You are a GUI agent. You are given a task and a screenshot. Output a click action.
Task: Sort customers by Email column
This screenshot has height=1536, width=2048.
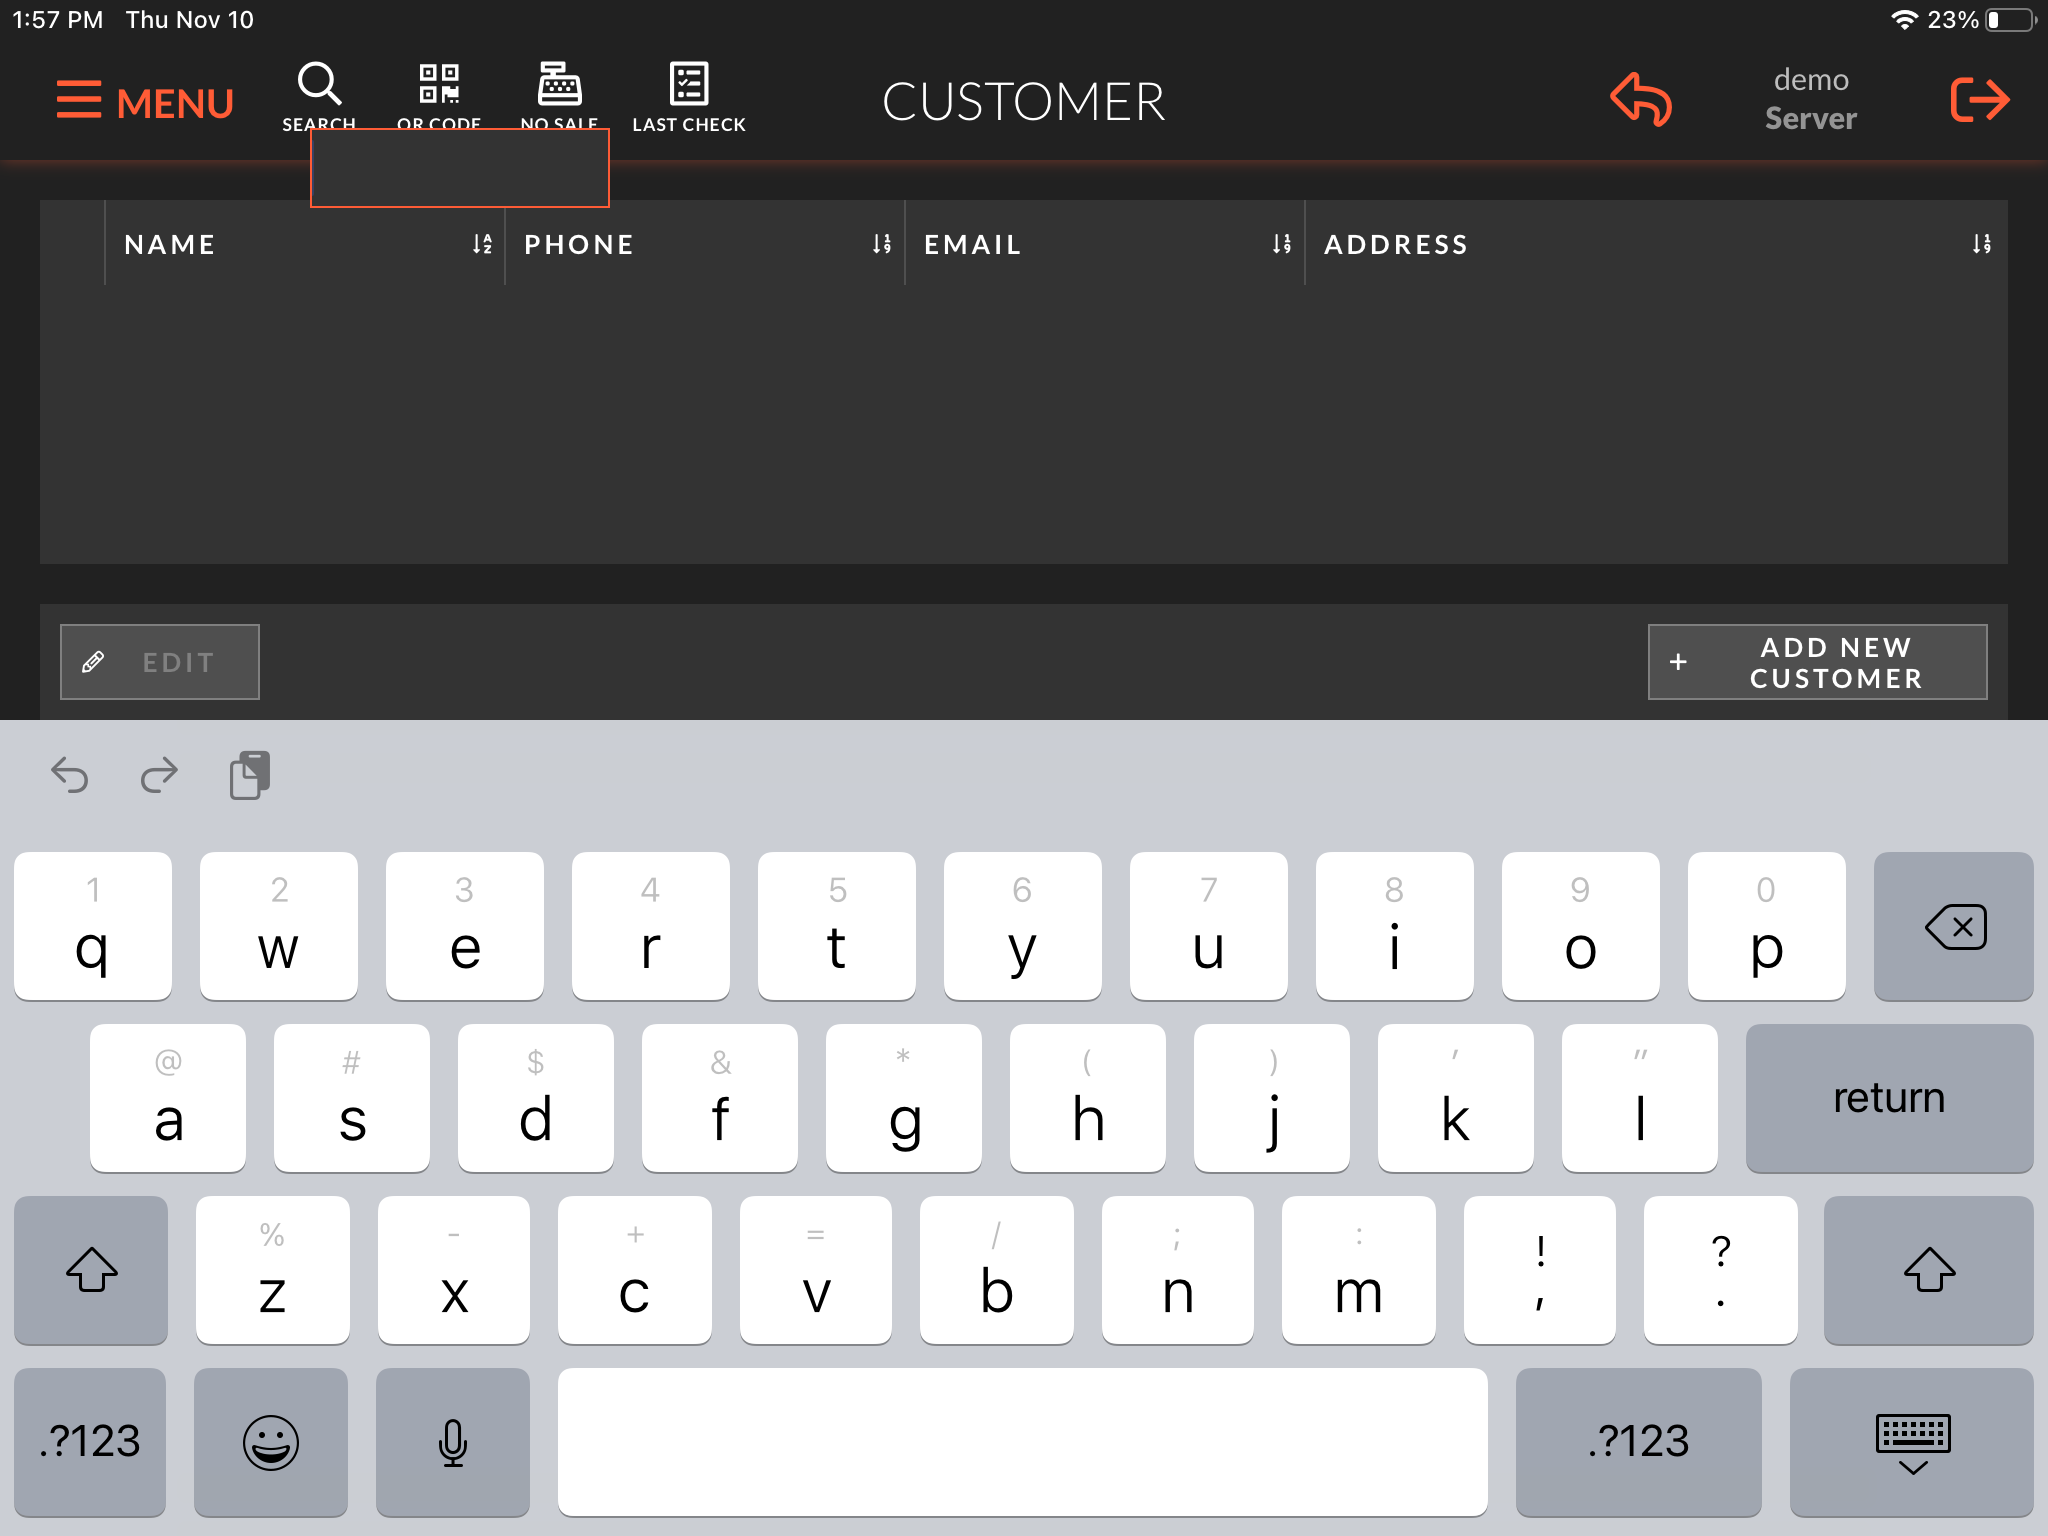point(1281,244)
